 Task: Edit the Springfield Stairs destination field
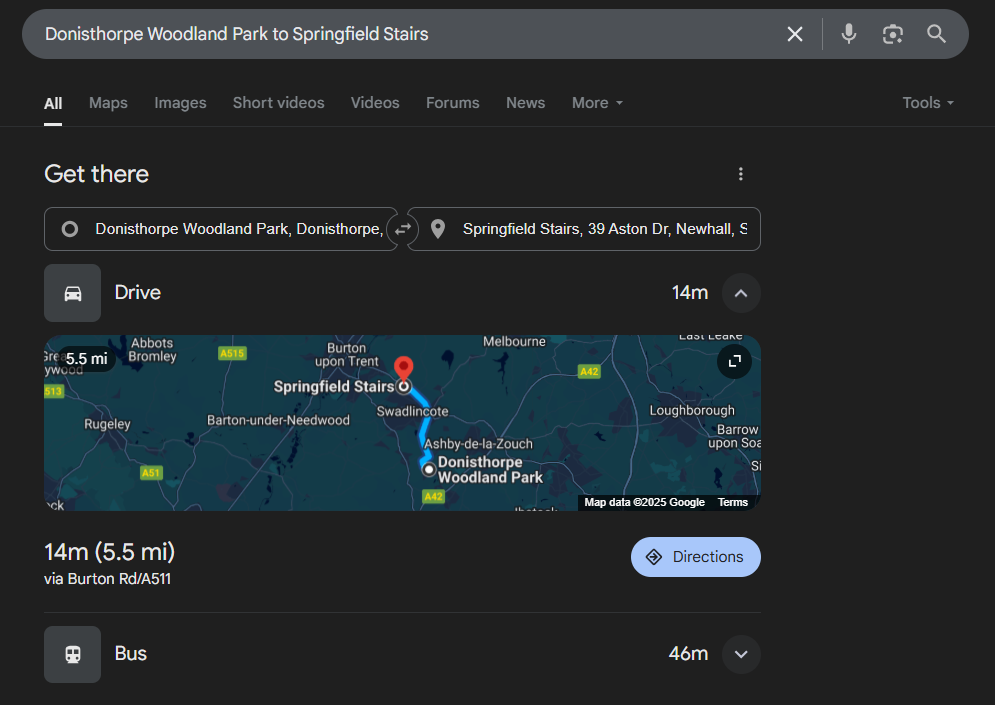584,229
